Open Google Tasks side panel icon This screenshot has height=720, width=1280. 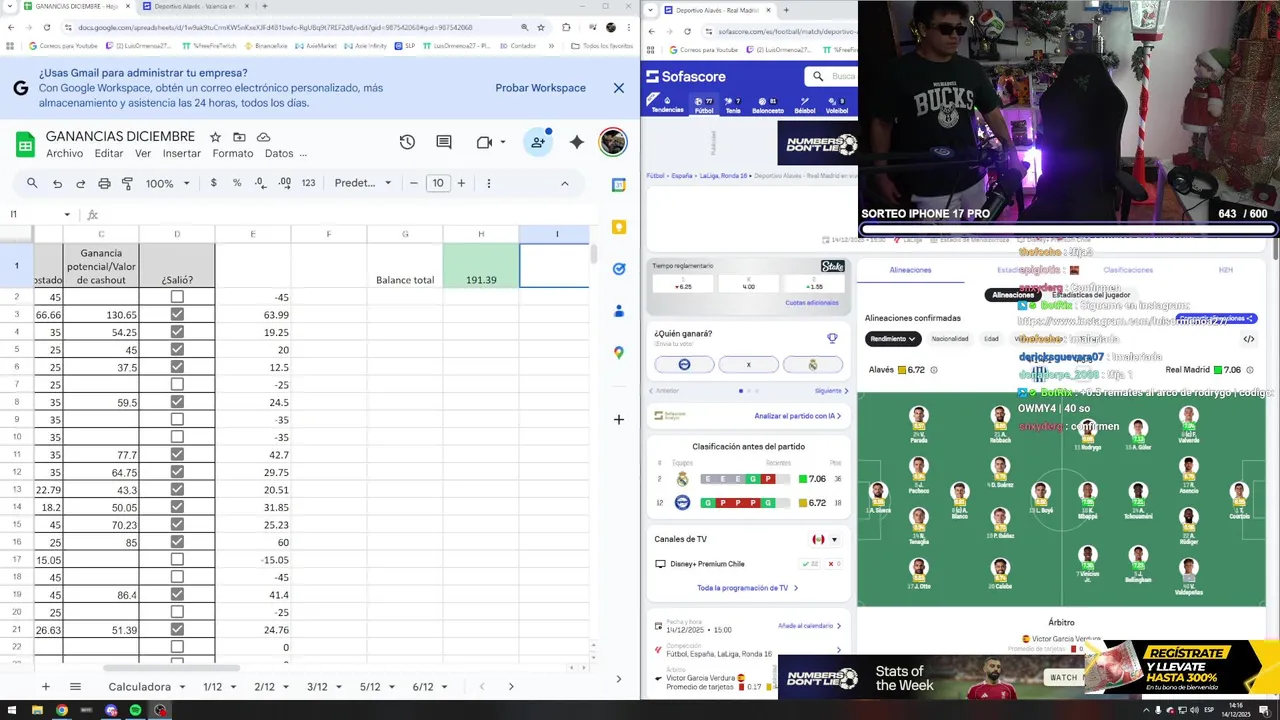619,269
